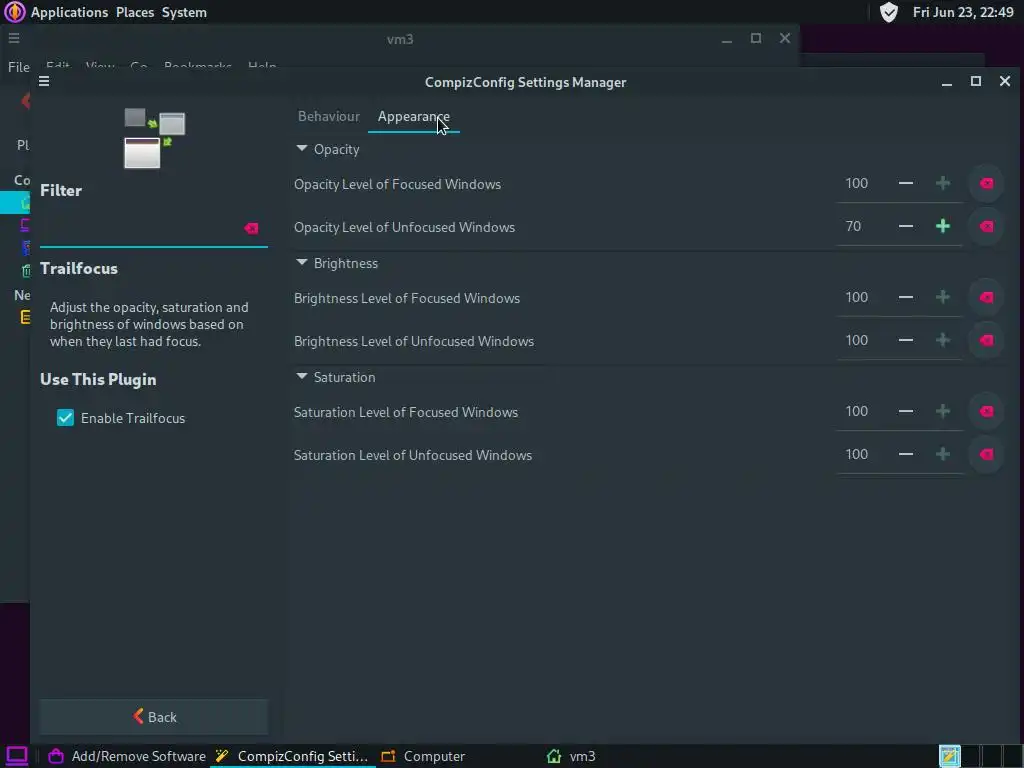
Task: Switch to Add/Remove Software in taskbar
Action: [127, 756]
